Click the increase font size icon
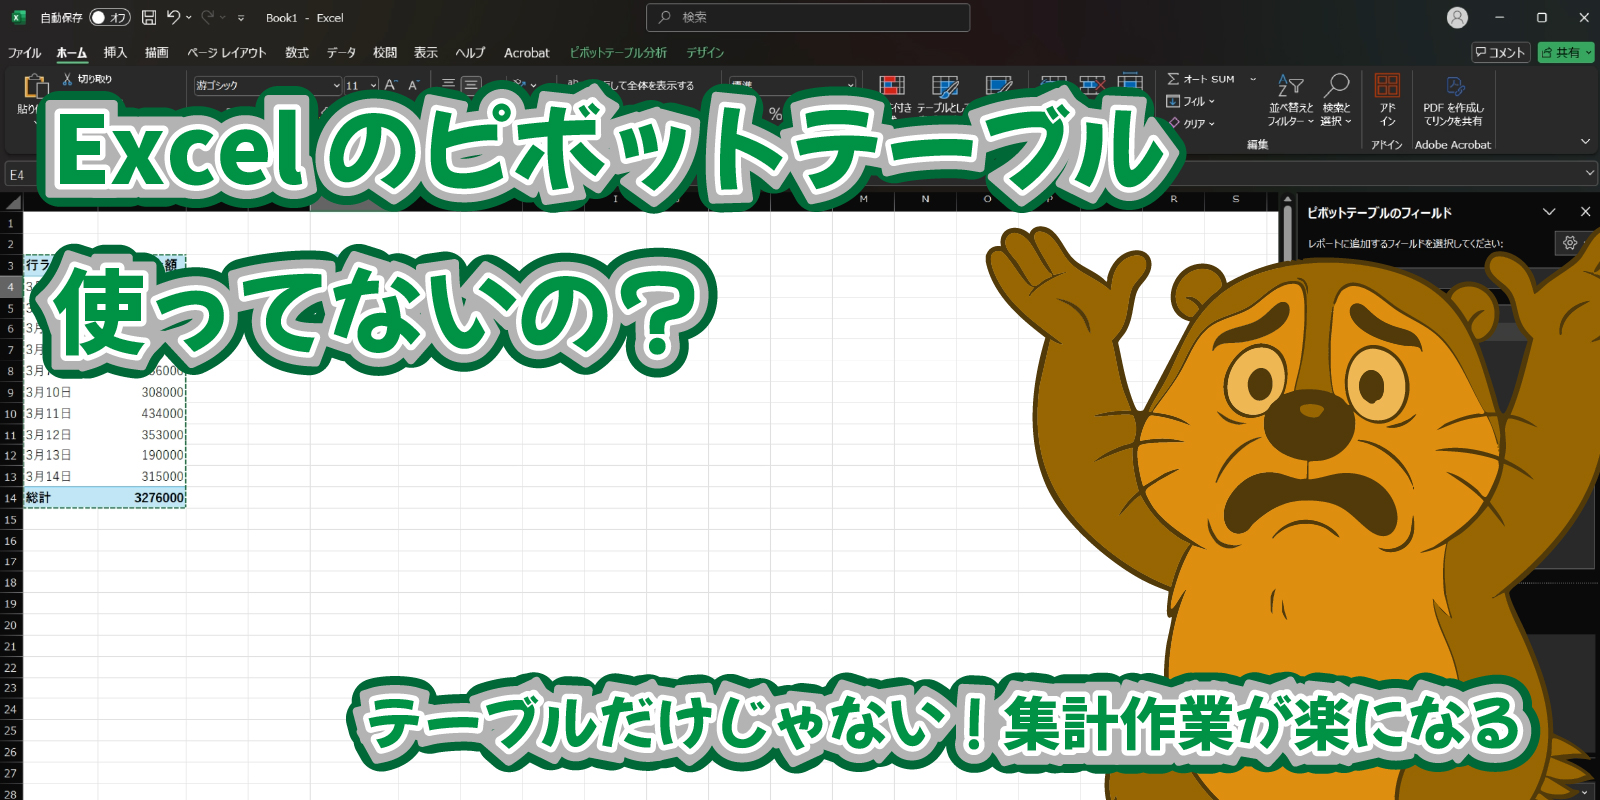Image resolution: width=1600 pixels, height=800 pixels. coord(391,86)
